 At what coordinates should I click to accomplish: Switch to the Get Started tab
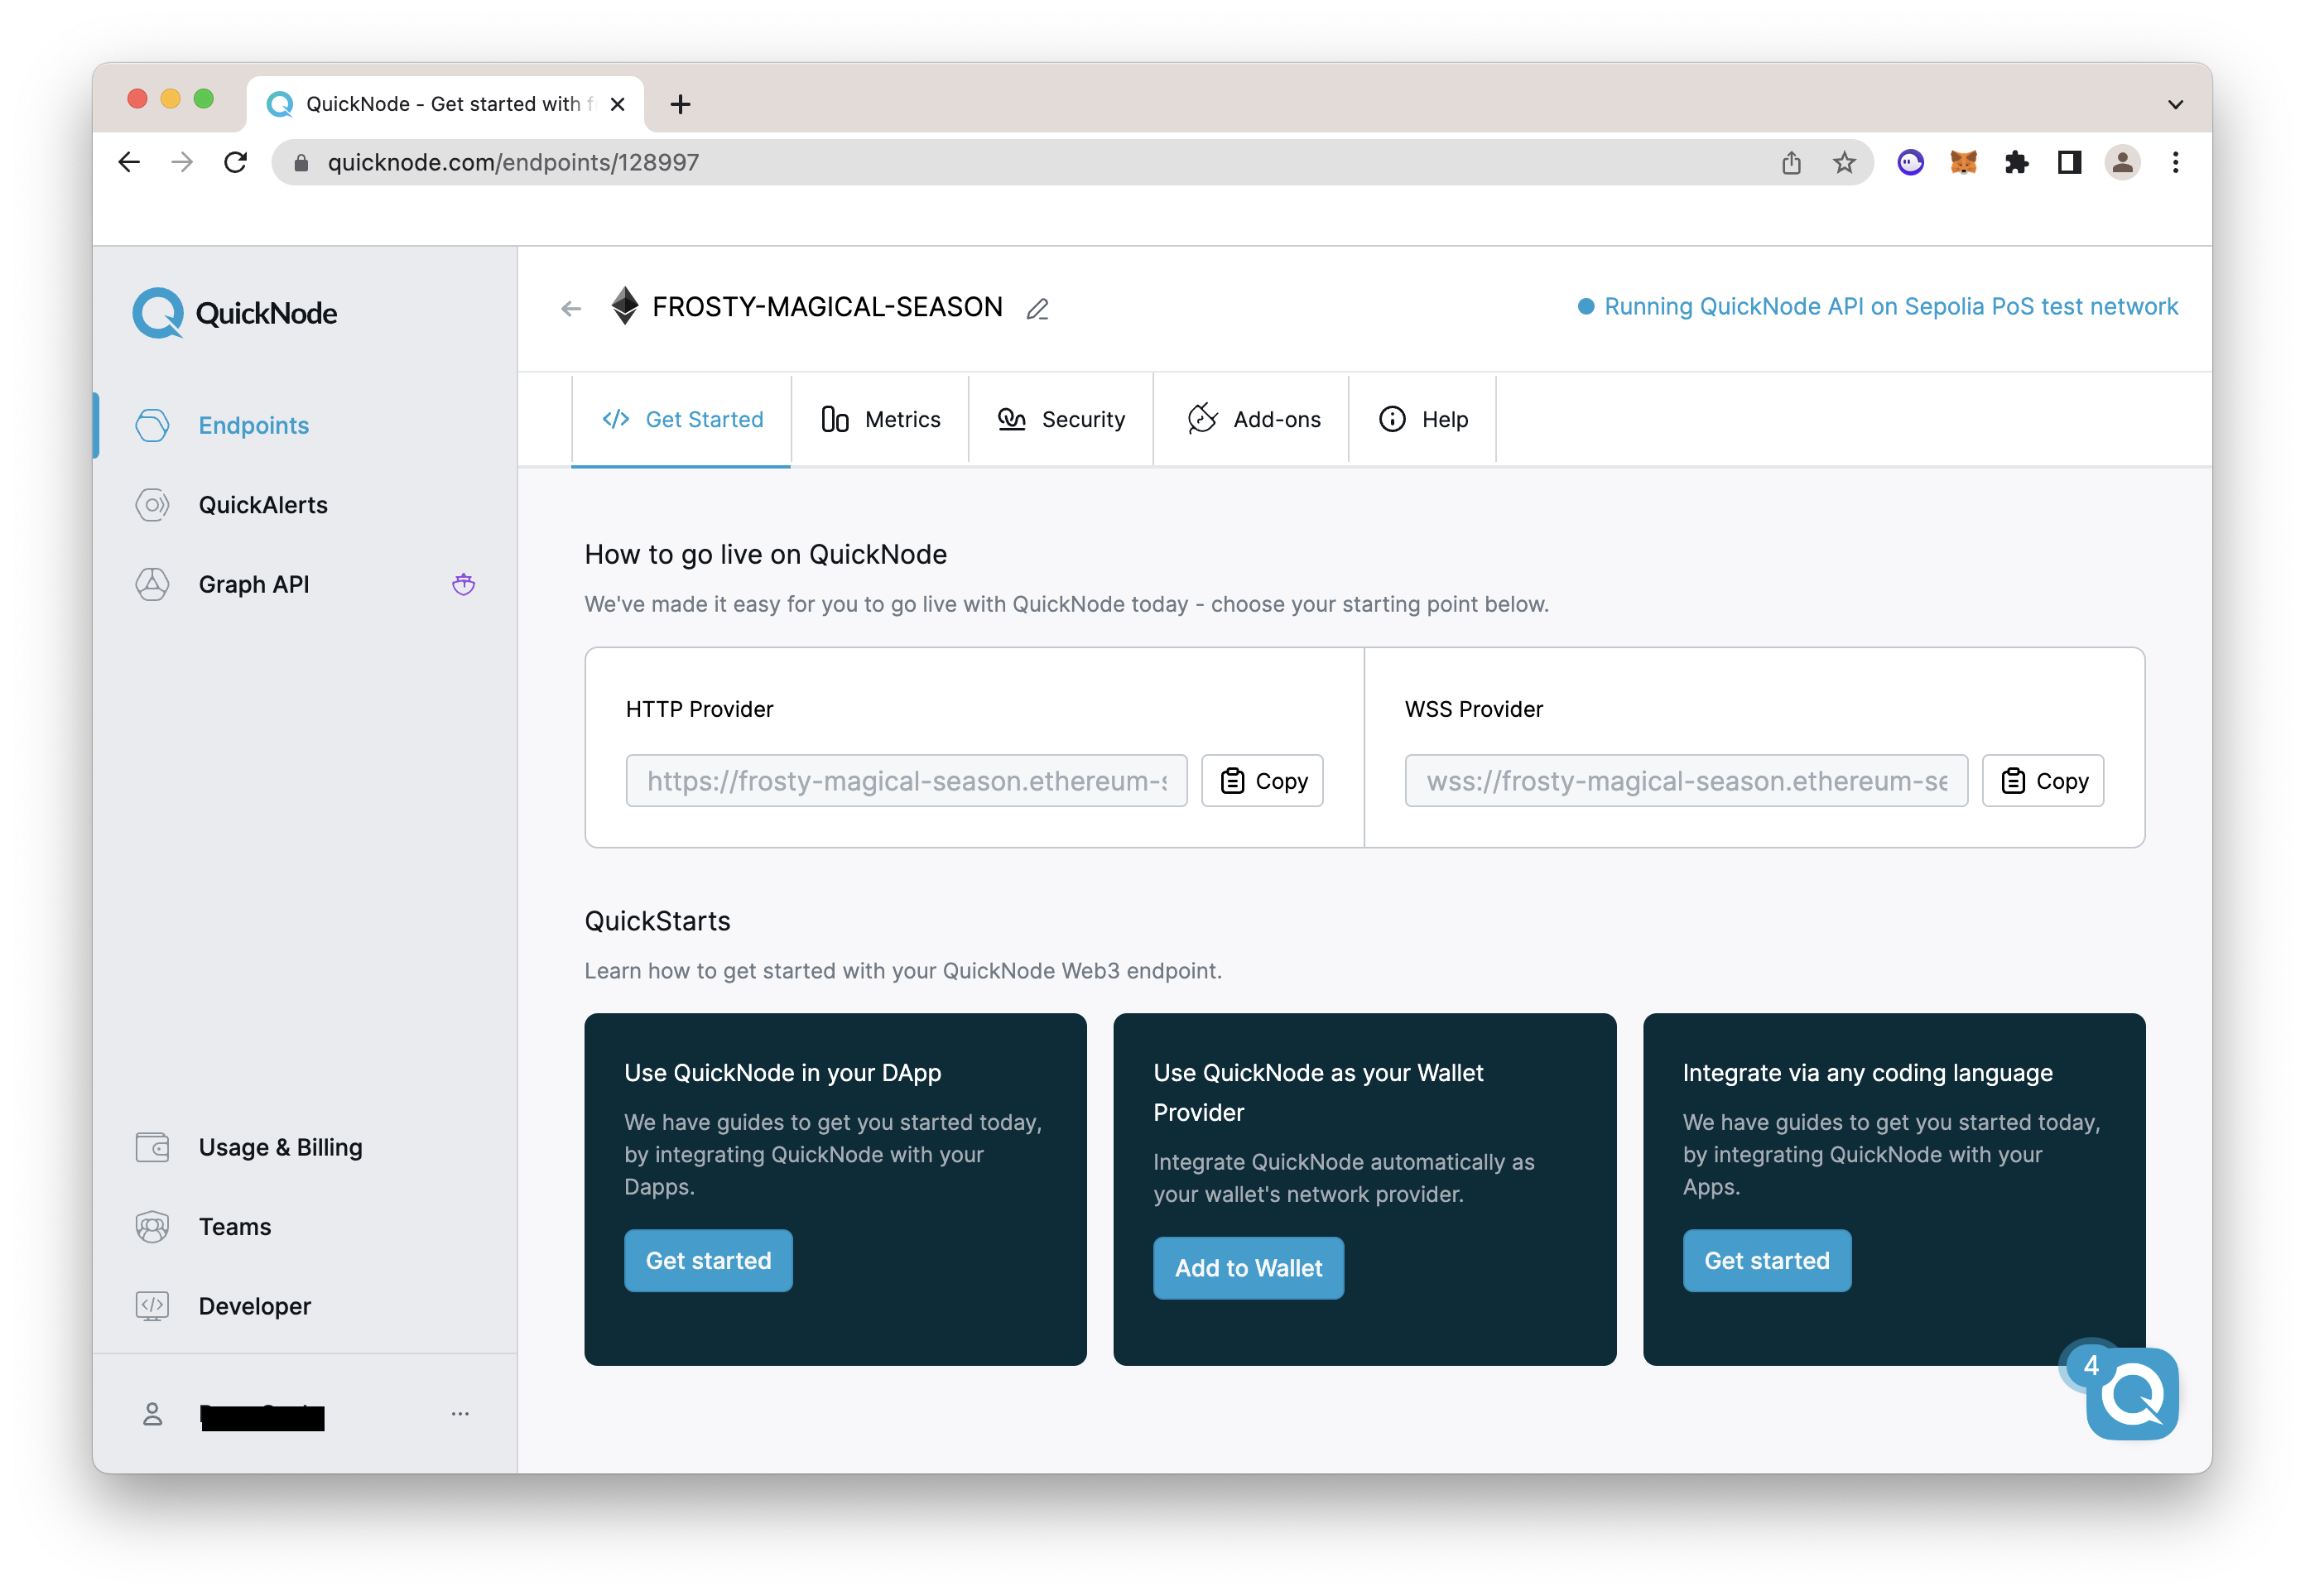pyautogui.click(x=681, y=419)
